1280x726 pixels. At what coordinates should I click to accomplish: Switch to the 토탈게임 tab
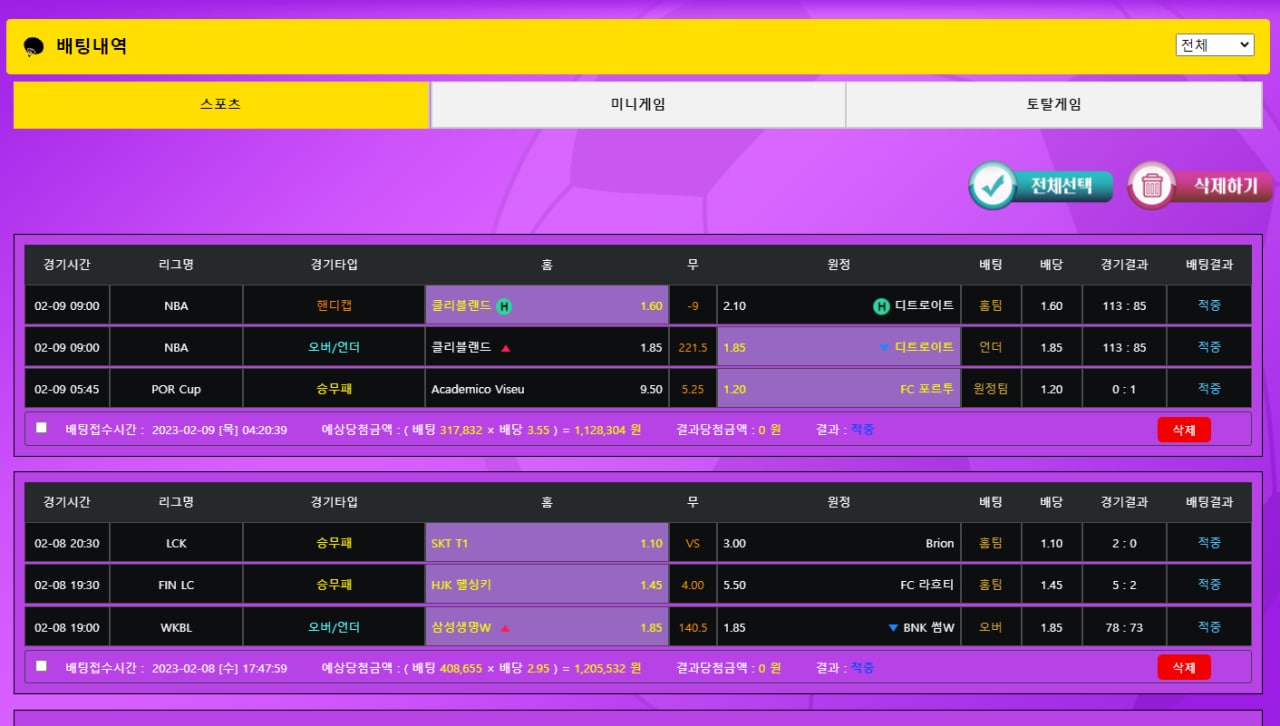coord(1053,105)
